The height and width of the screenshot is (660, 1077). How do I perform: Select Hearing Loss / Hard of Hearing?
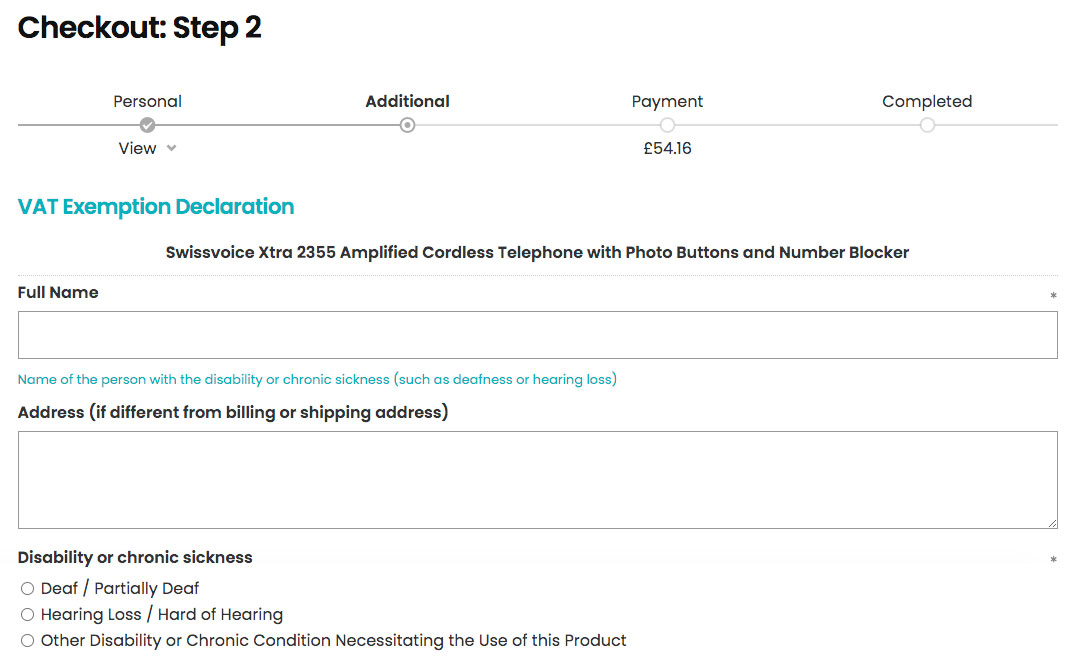coord(27,614)
